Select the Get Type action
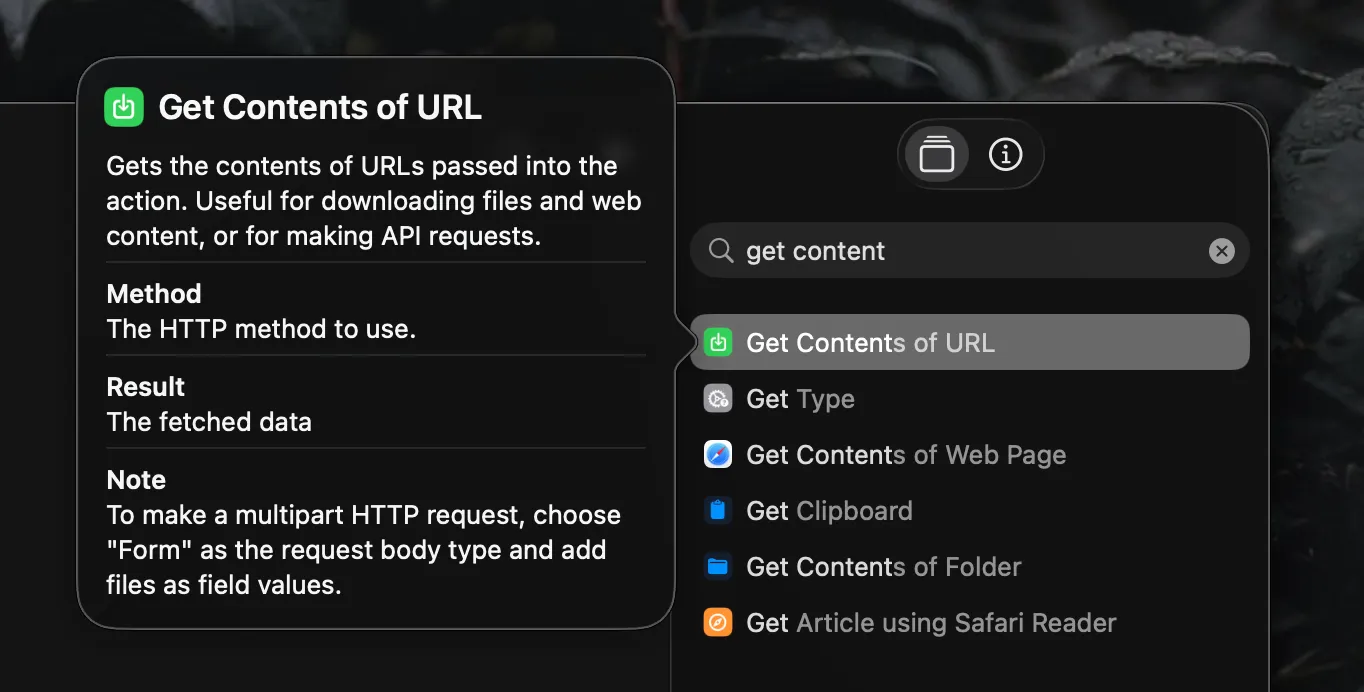This screenshot has width=1364, height=692. 969,399
